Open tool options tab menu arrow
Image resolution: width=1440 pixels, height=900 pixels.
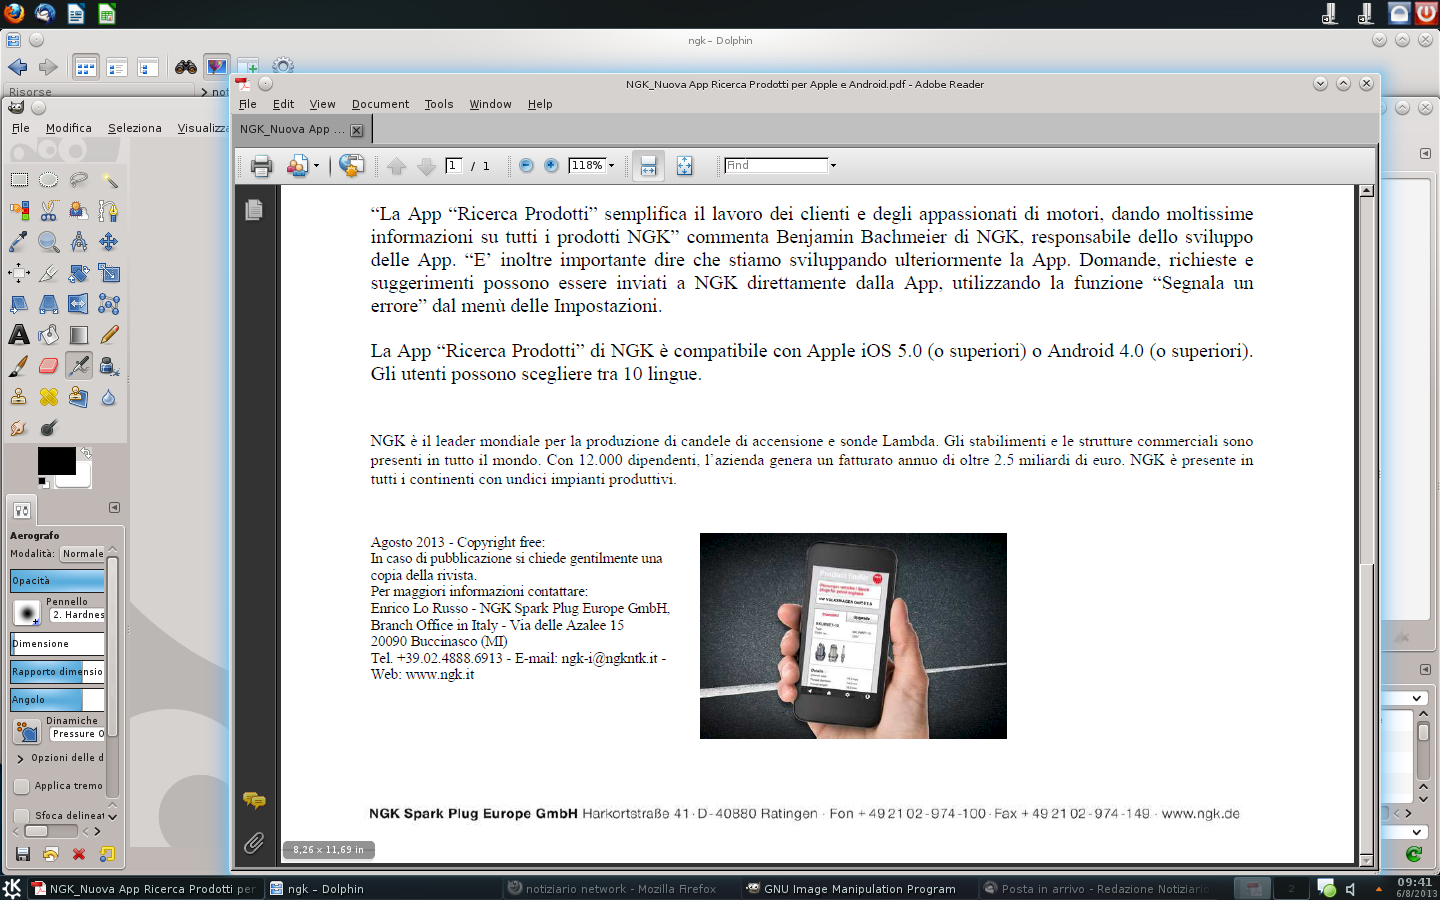pyautogui.click(x=114, y=508)
